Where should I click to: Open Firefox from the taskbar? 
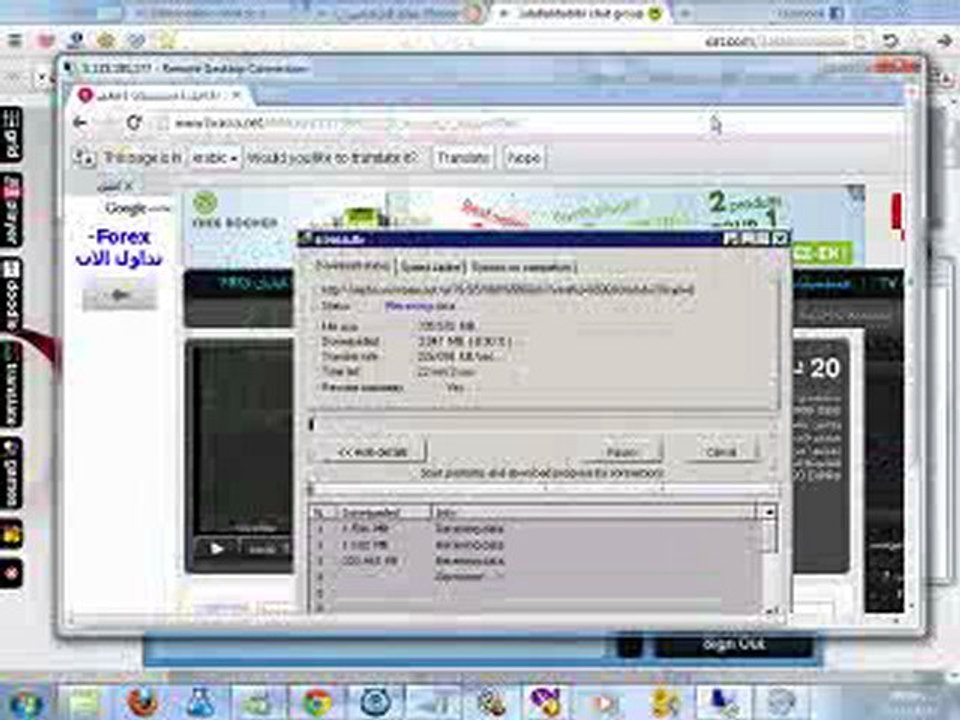[x=142, y=702]
